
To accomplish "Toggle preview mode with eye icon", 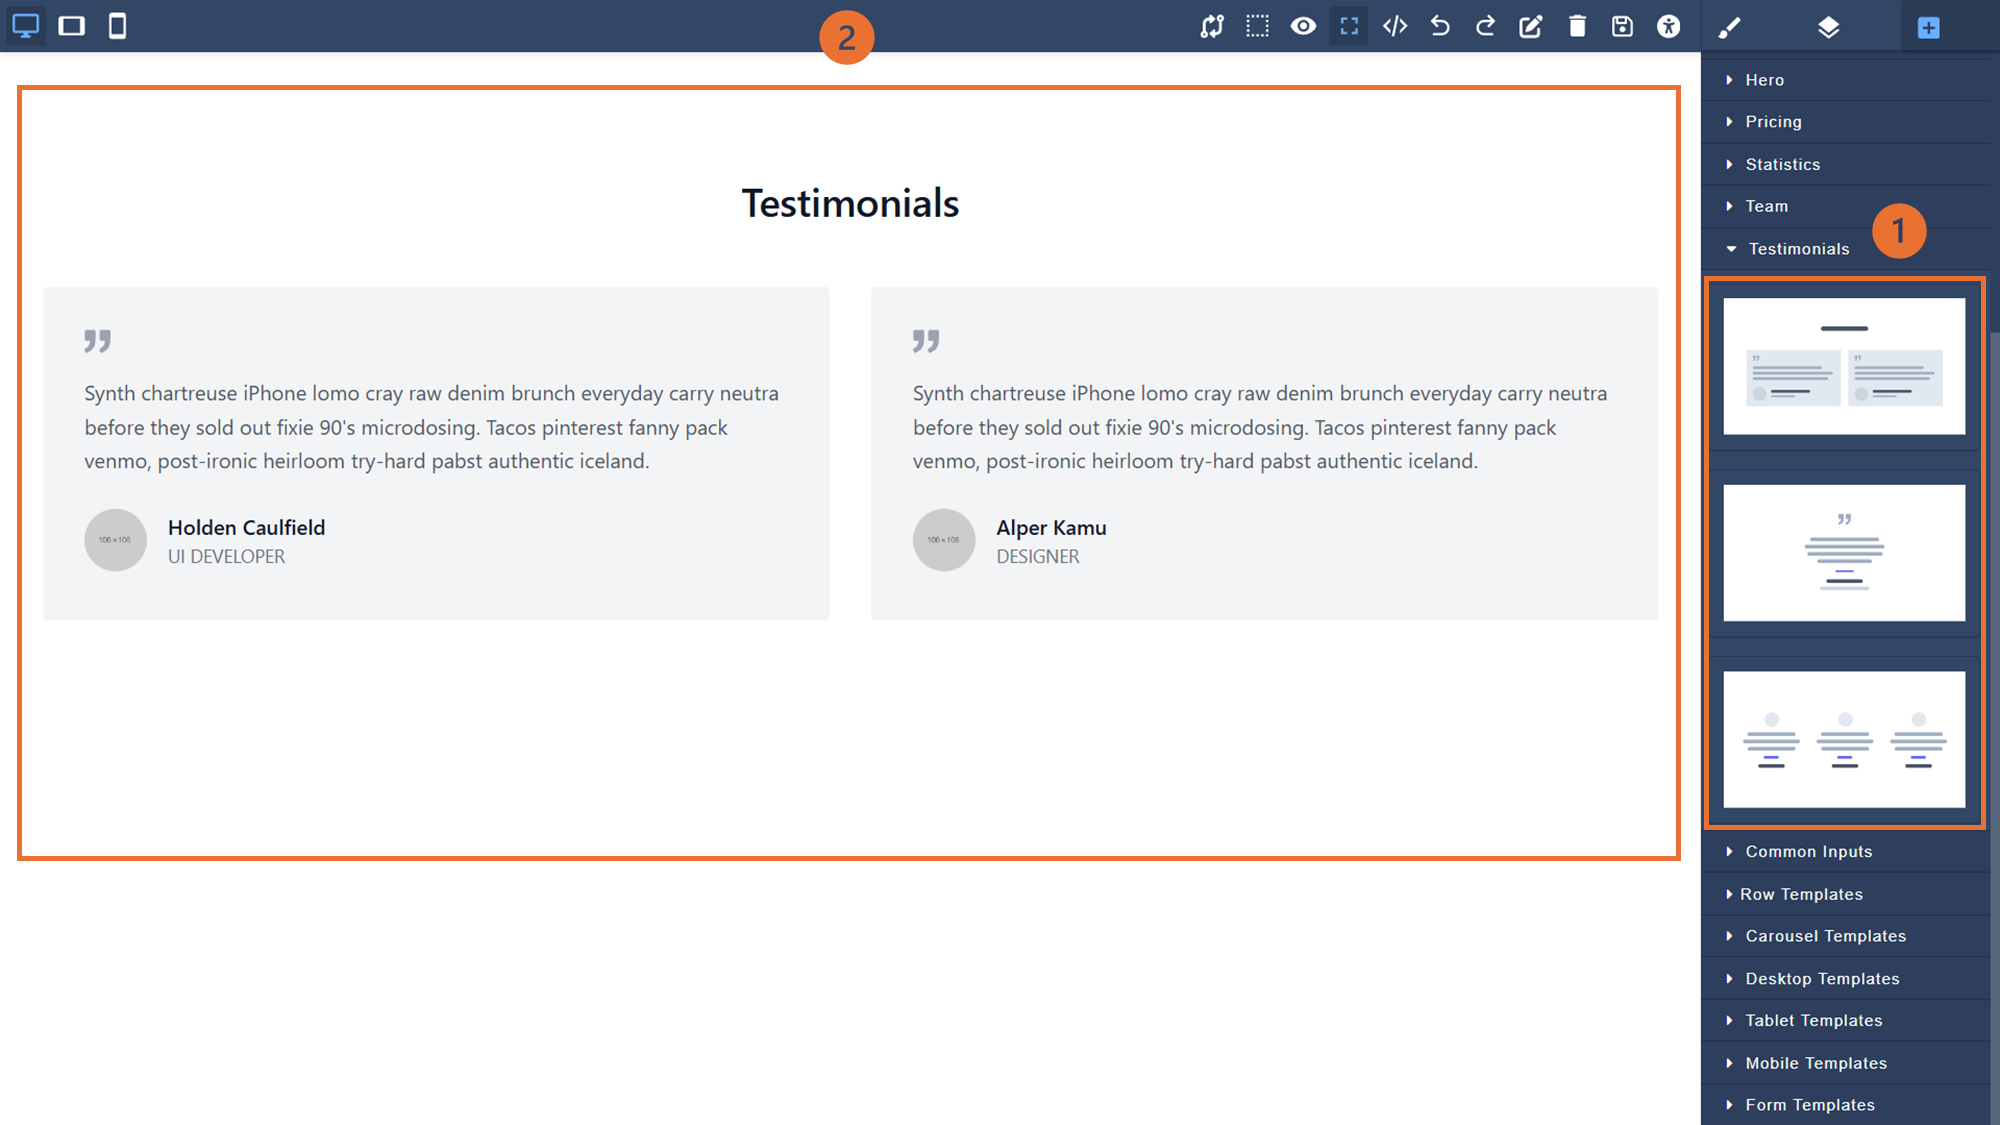I will point(1303,26).
